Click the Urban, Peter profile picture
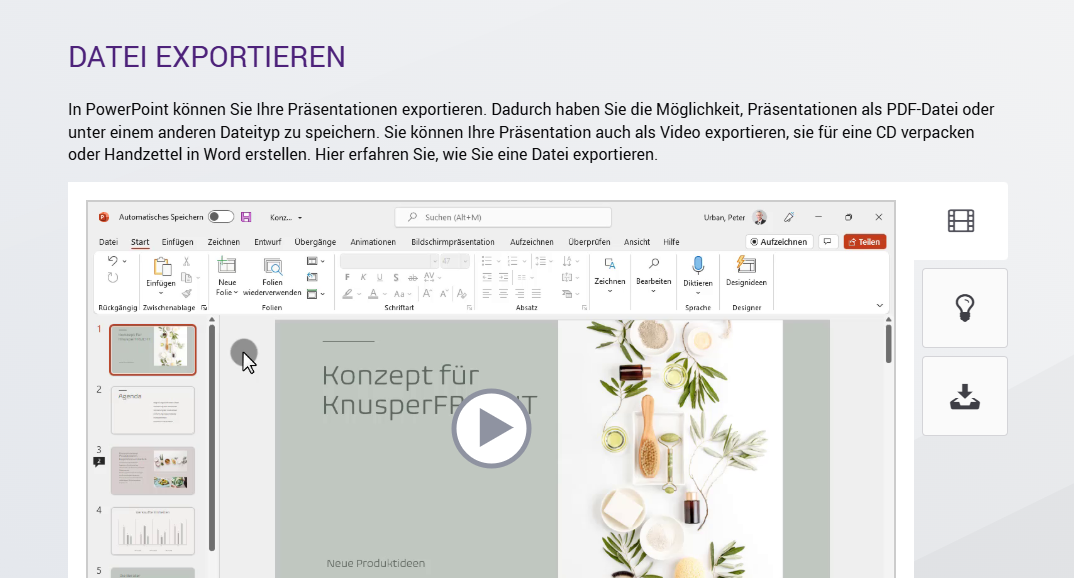The height and width of the screenshot is (578, 1074). [x=760, y=218]
